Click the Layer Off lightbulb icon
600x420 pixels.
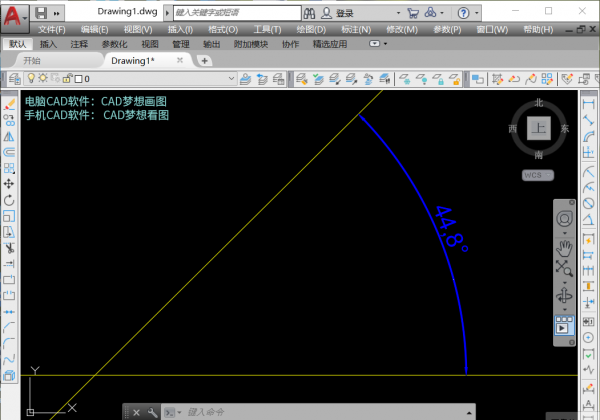421,79
